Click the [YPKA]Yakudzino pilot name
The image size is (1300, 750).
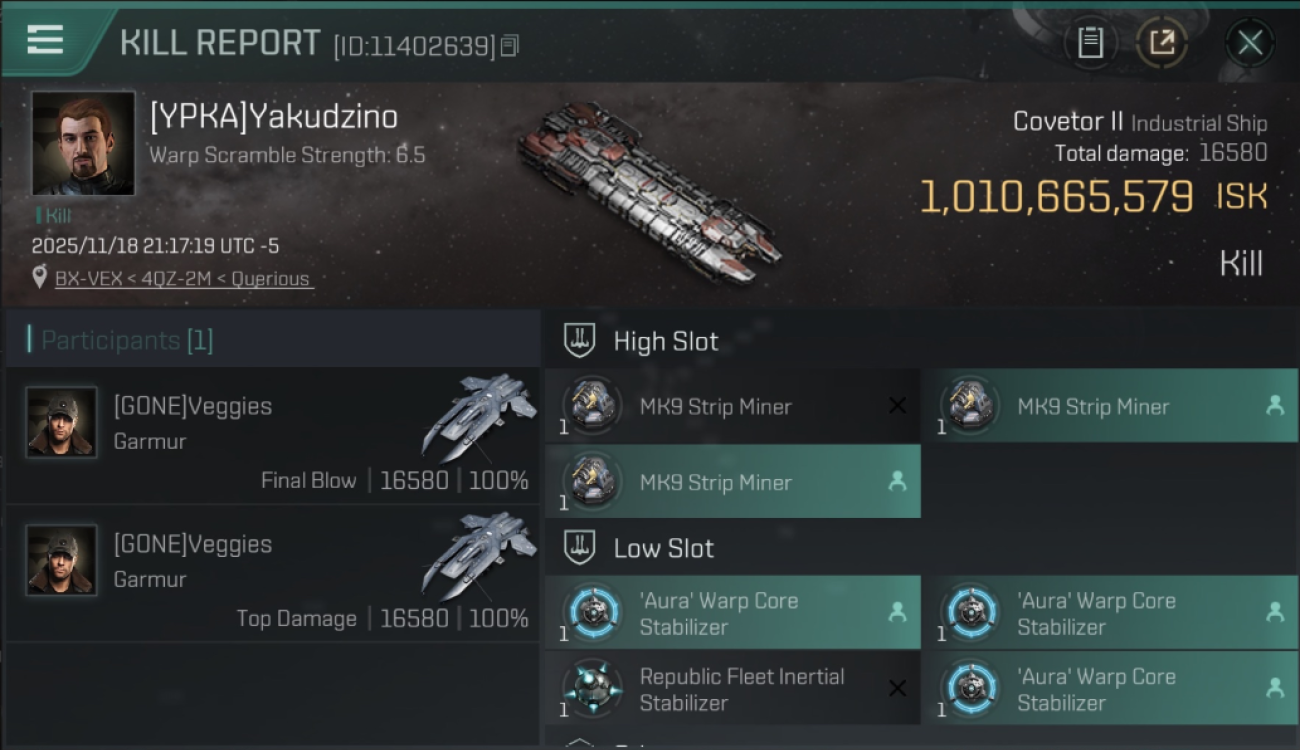[x=274, y=117]
